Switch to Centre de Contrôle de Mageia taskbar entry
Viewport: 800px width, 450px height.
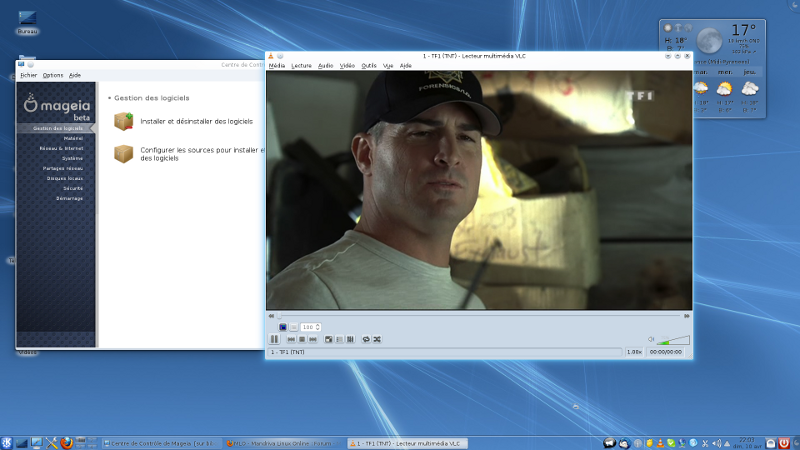161,443
